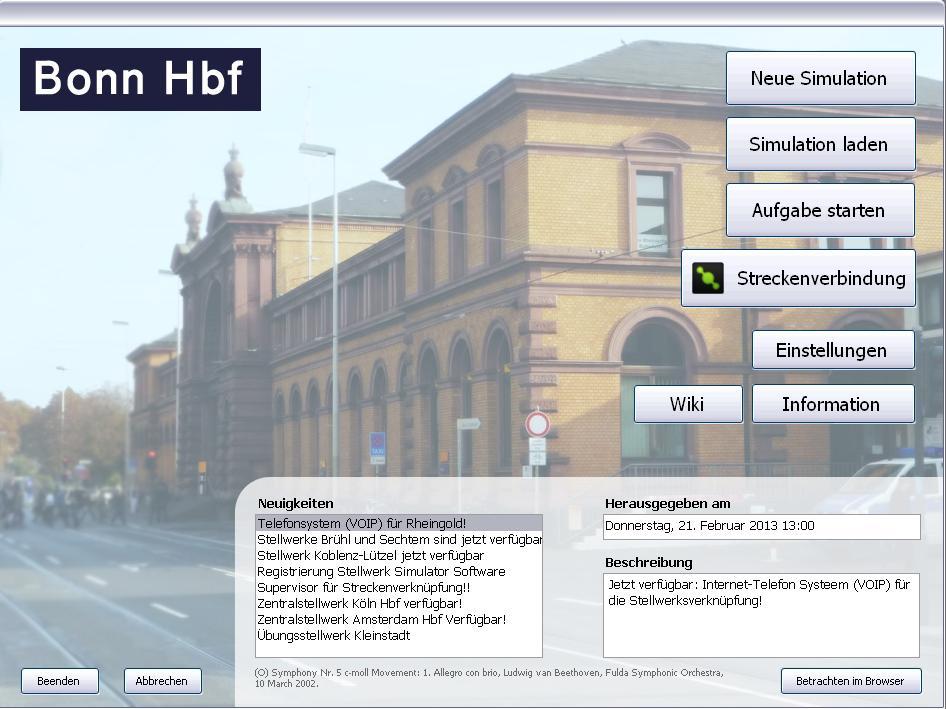
Task: Open Streckenverbindung
Action: point(798,278)
